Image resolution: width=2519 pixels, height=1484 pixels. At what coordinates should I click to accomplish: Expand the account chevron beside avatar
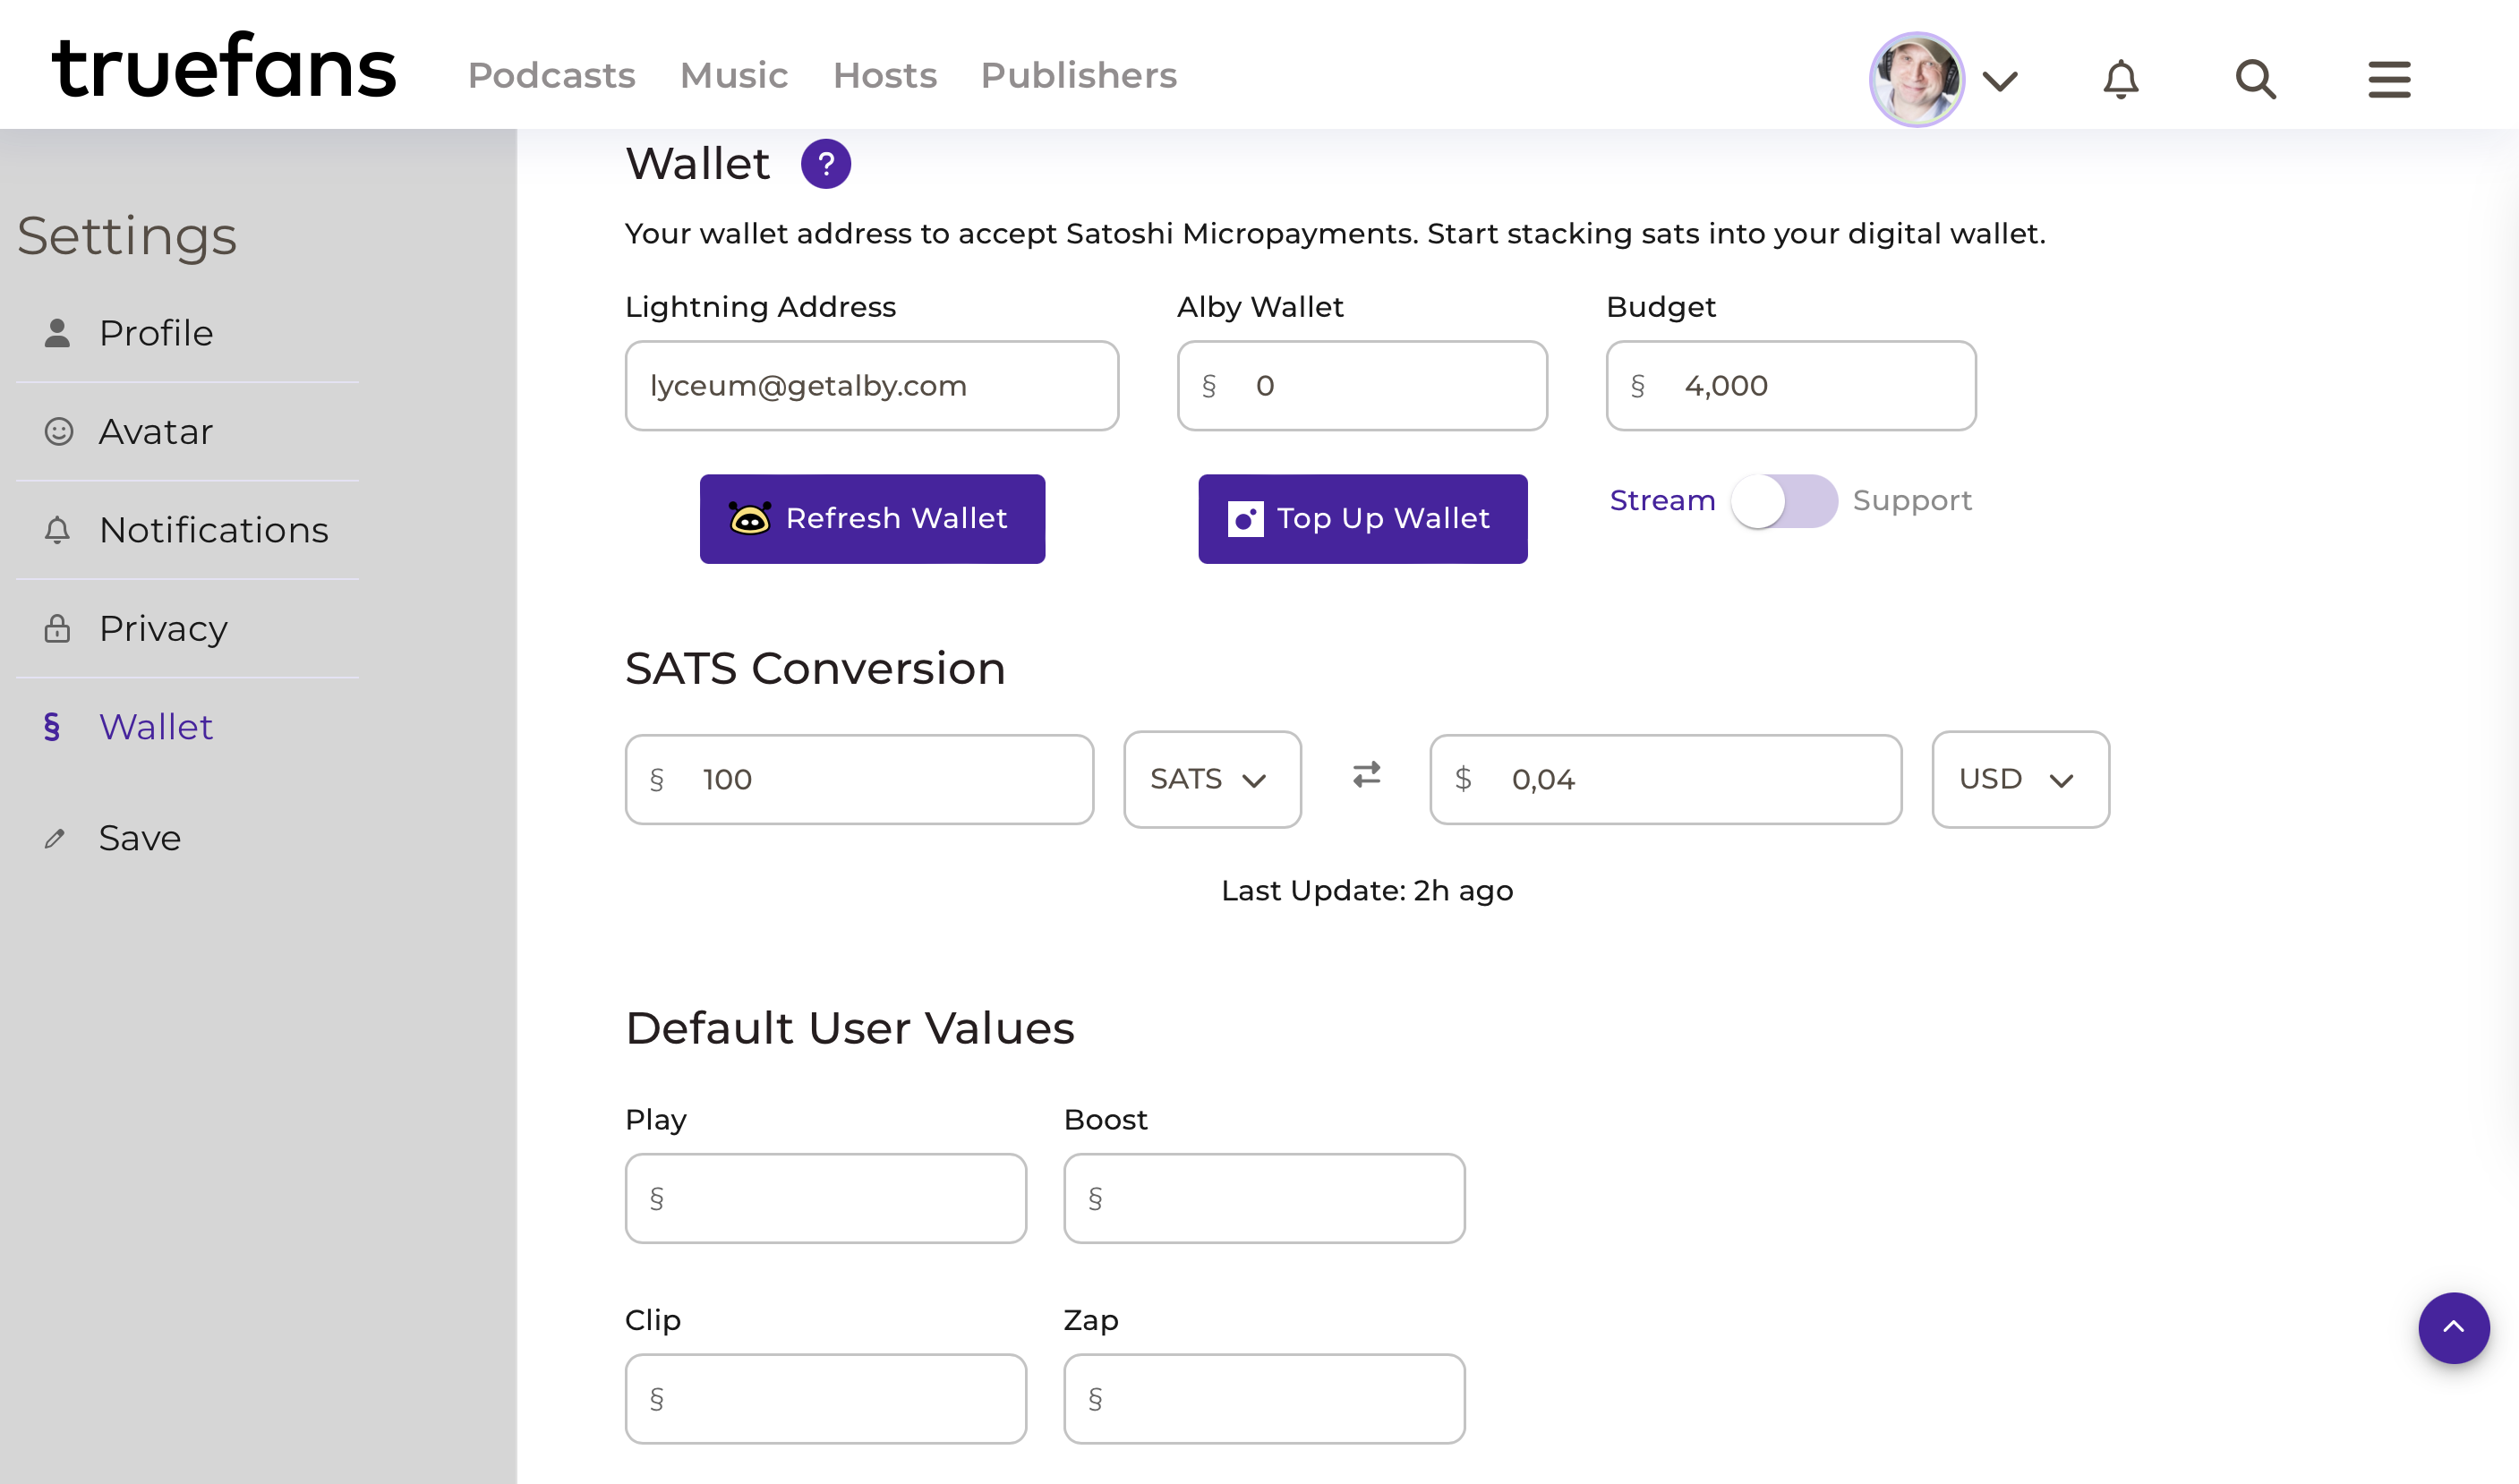2000,80
